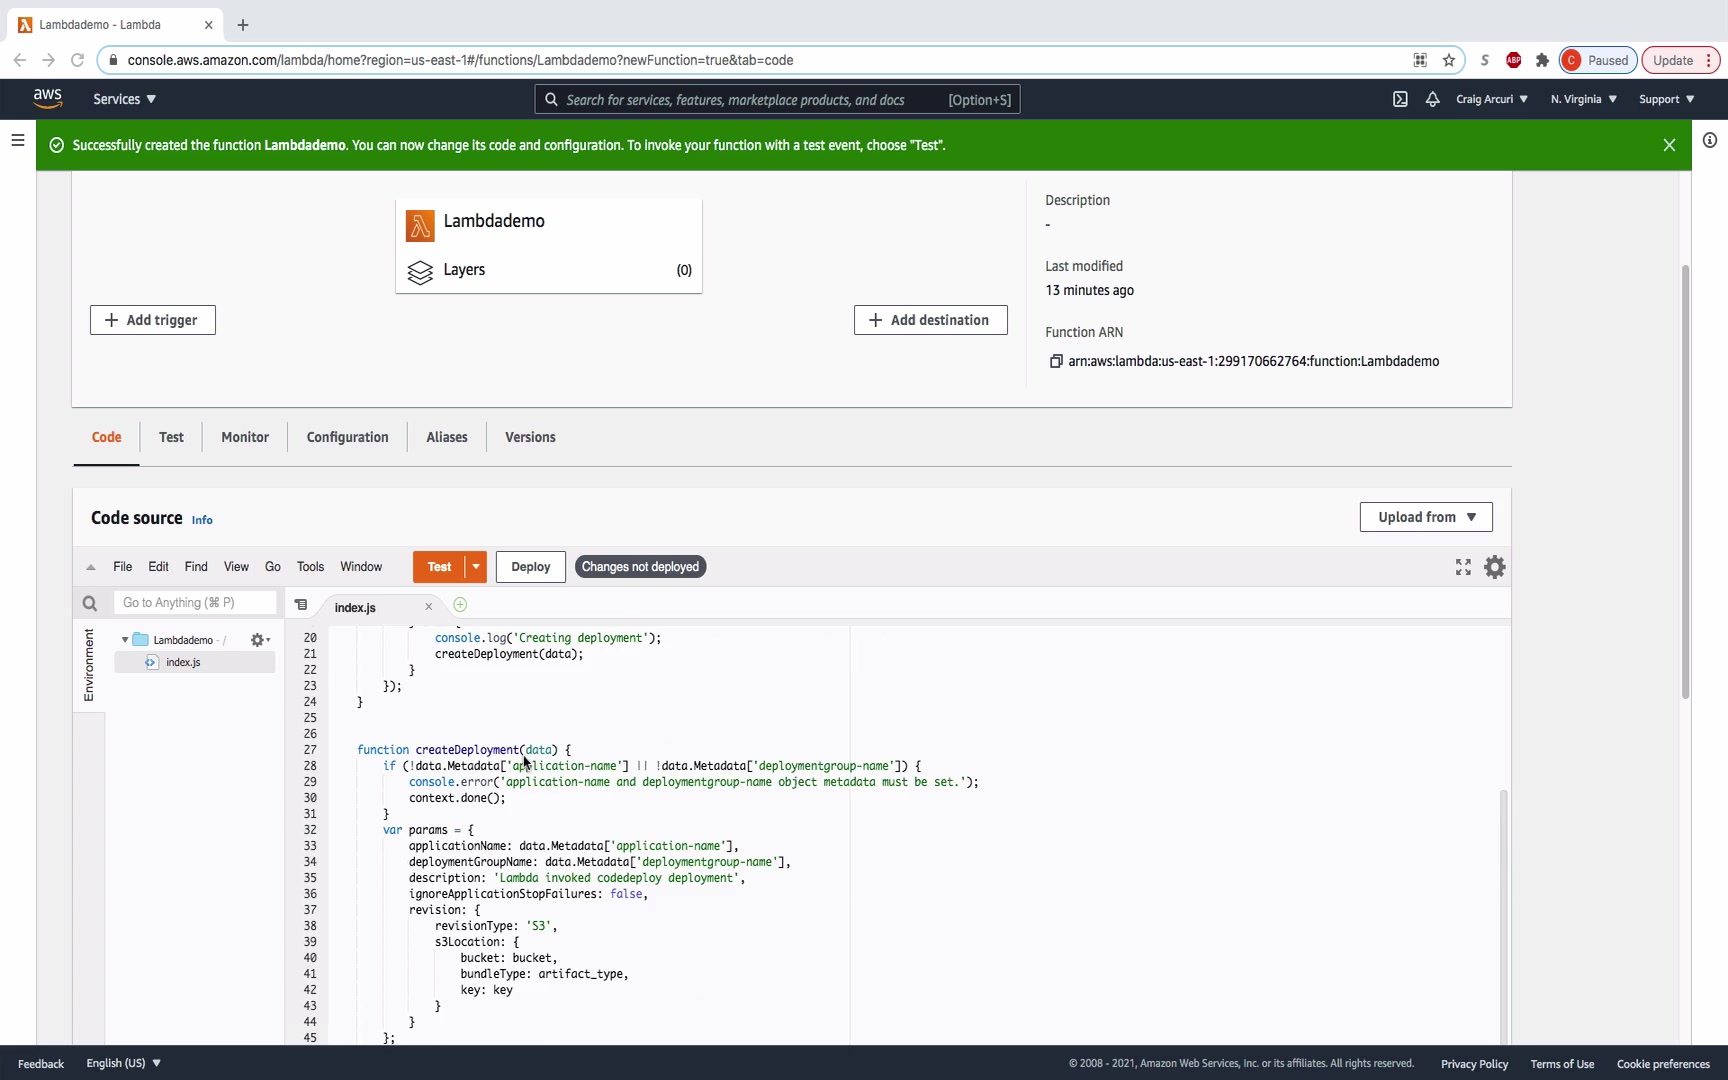Image resolution: width=1728 pixels, height=1080 pixels.
Task: Open the notifications bell
Action: [1432, 99]
